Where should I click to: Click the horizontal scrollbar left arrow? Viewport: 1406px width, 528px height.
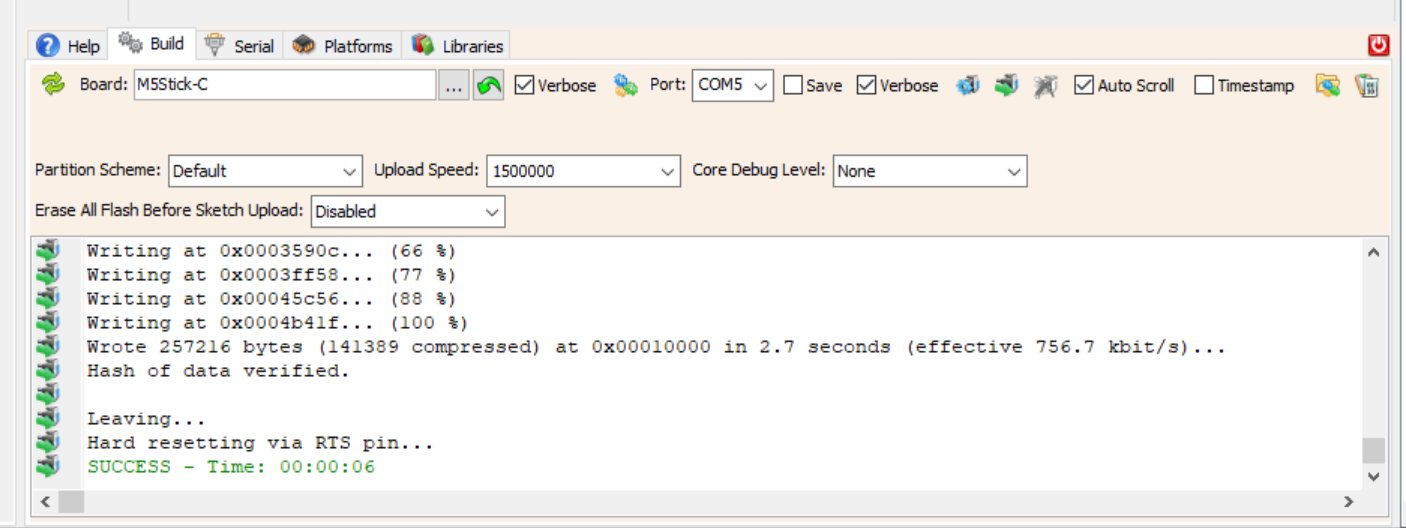point(45,501)
